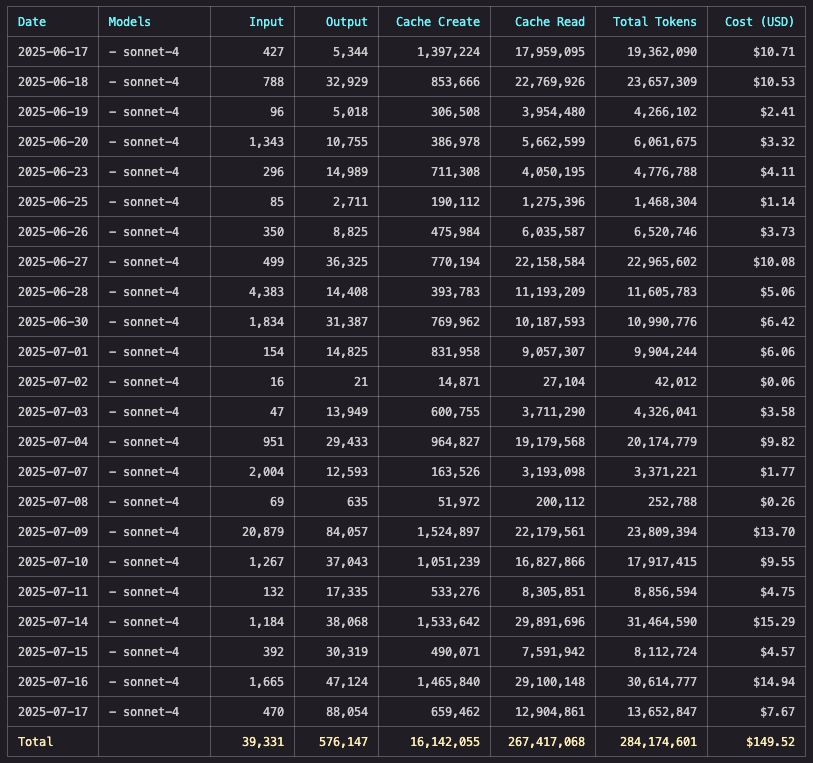Click the date 2025-06-25
813x763 pixels.
coord(53,202)
